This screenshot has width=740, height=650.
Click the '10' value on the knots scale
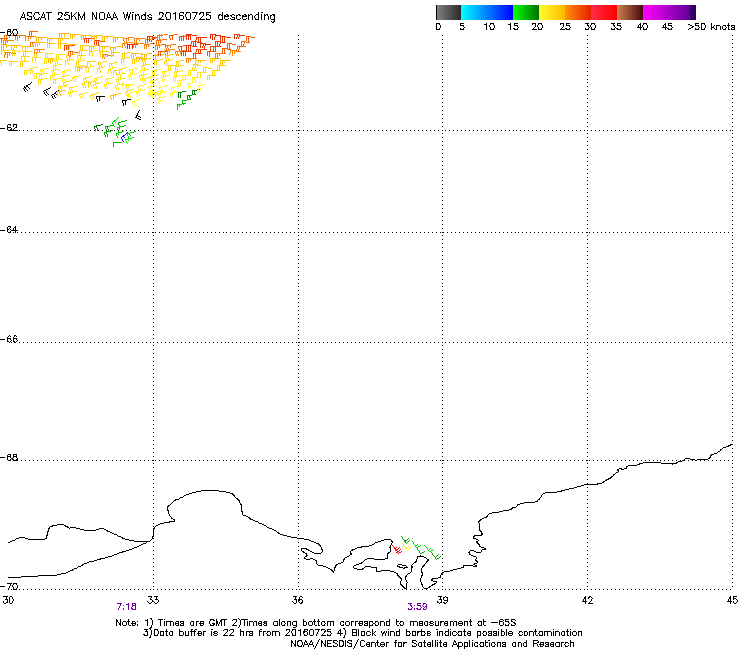tap(489, 27)
